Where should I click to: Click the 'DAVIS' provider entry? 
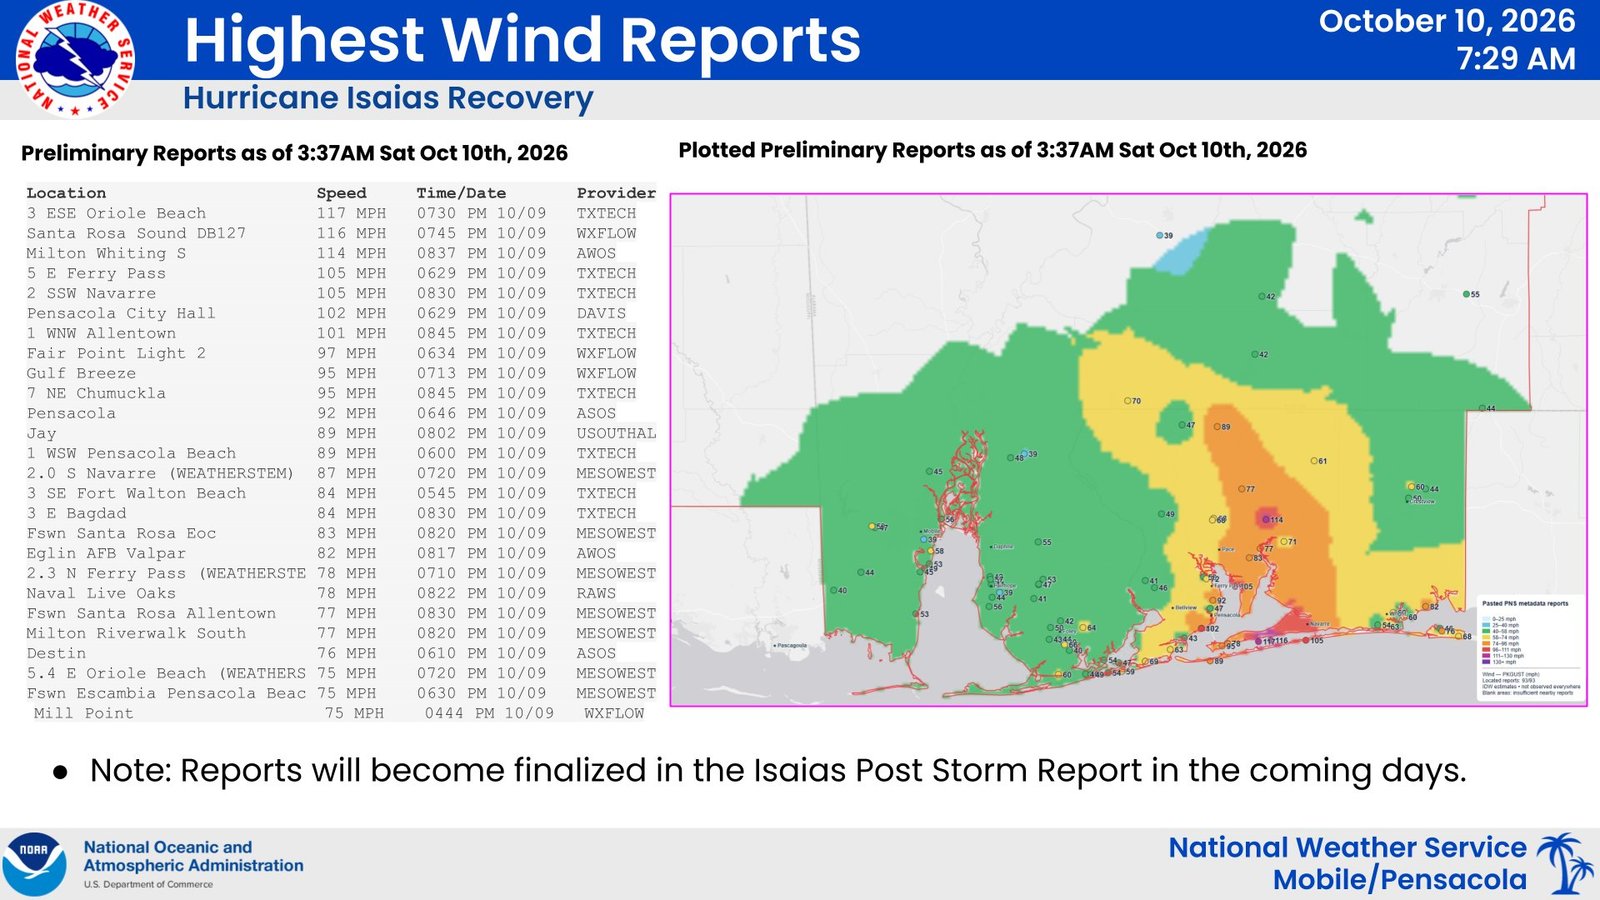pos(601,313)
